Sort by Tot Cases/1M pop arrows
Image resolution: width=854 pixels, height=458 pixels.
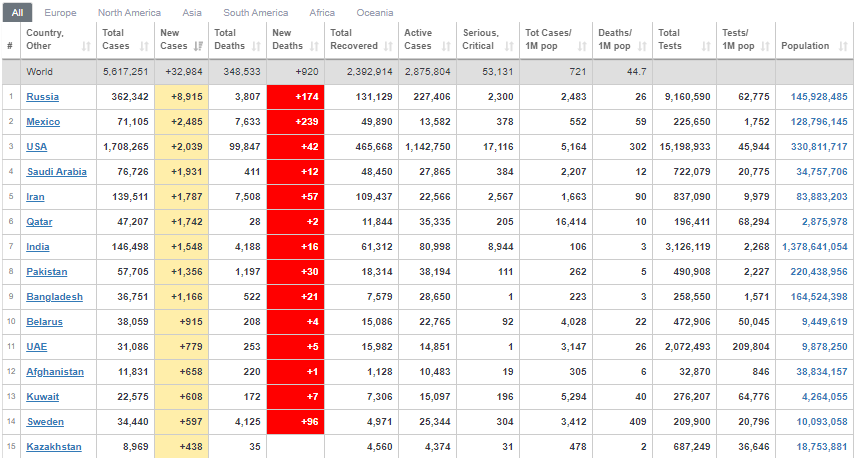[x=582, y=46]
